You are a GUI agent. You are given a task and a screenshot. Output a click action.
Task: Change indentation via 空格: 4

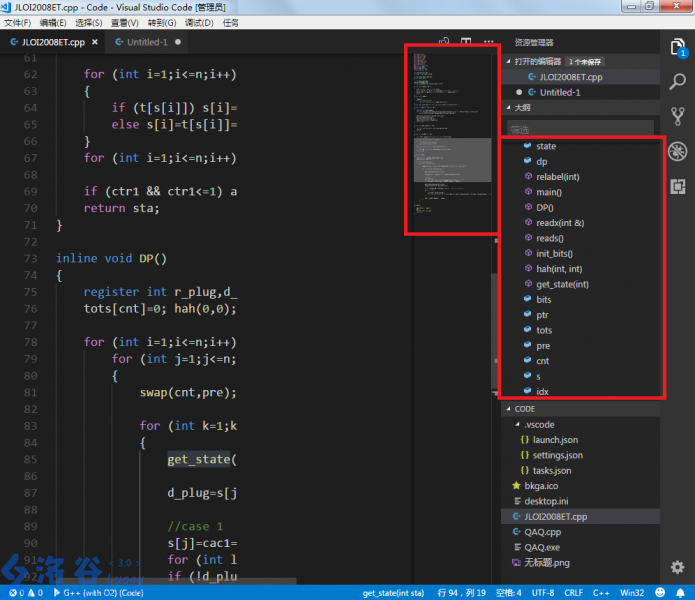click(x=508, y=593)
